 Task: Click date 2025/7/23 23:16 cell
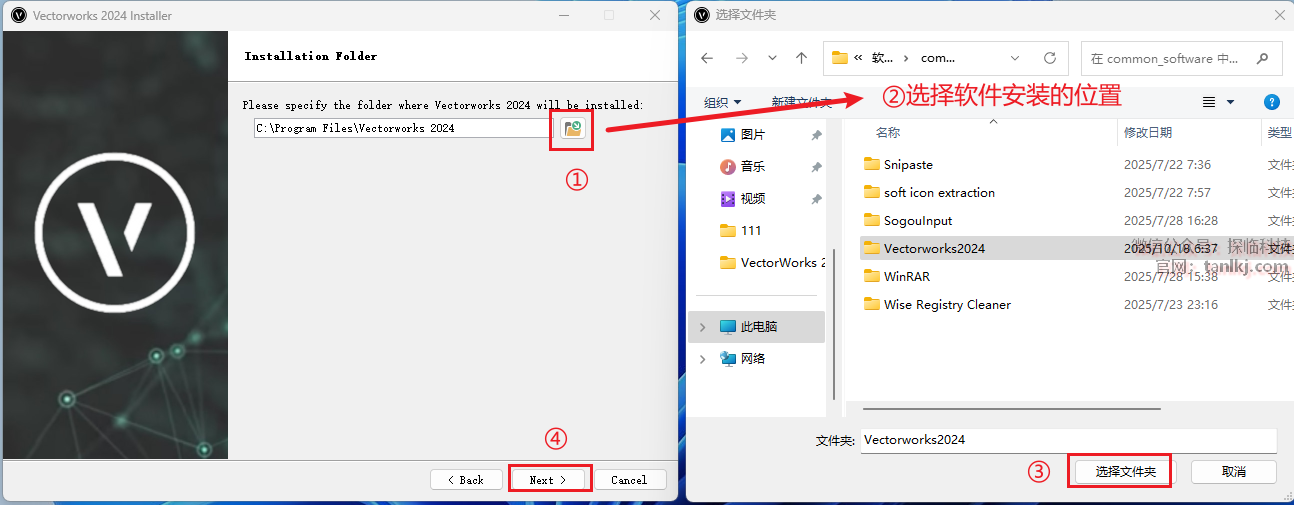[x=1171, y=304]
